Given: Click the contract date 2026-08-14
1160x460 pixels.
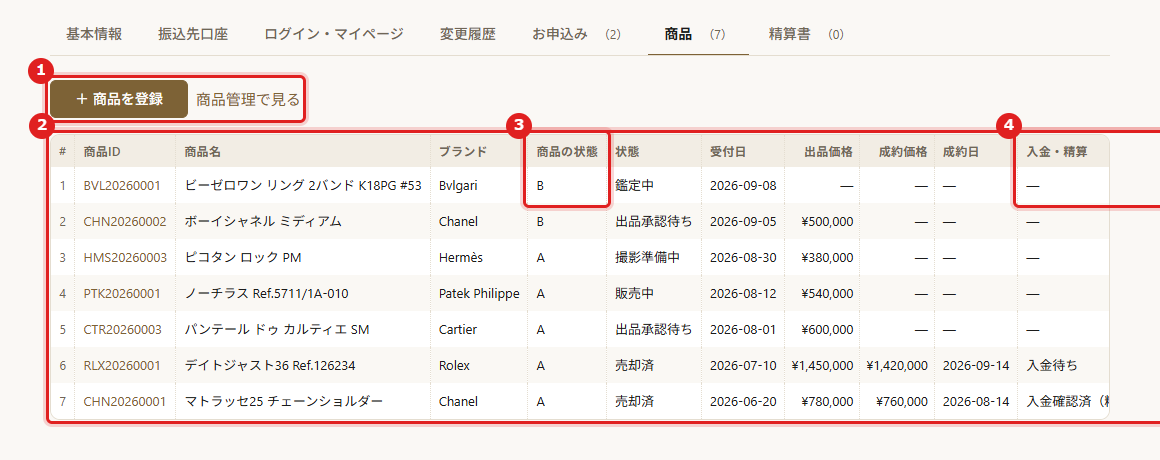Looking at the screenshot, I should click(977, 402).
